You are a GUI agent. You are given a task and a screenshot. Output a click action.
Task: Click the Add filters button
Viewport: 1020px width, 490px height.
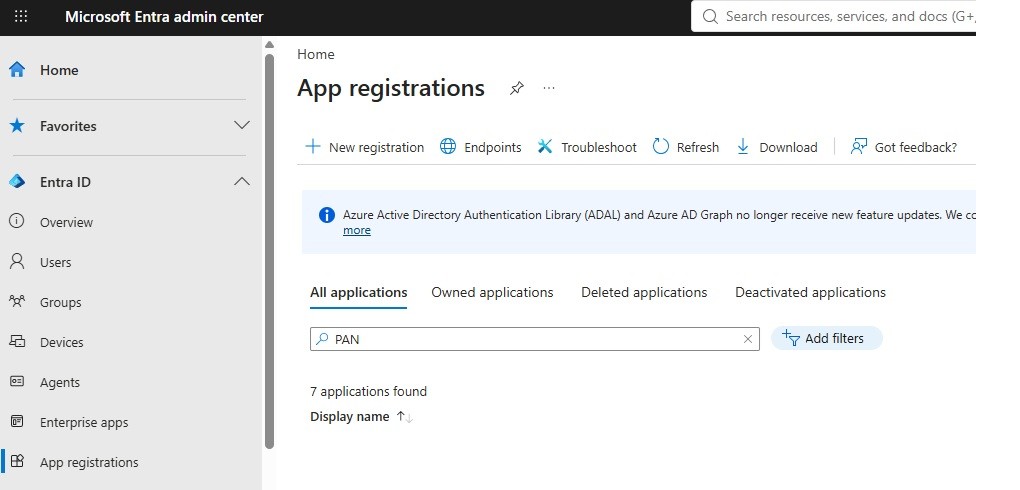point(827,338)
